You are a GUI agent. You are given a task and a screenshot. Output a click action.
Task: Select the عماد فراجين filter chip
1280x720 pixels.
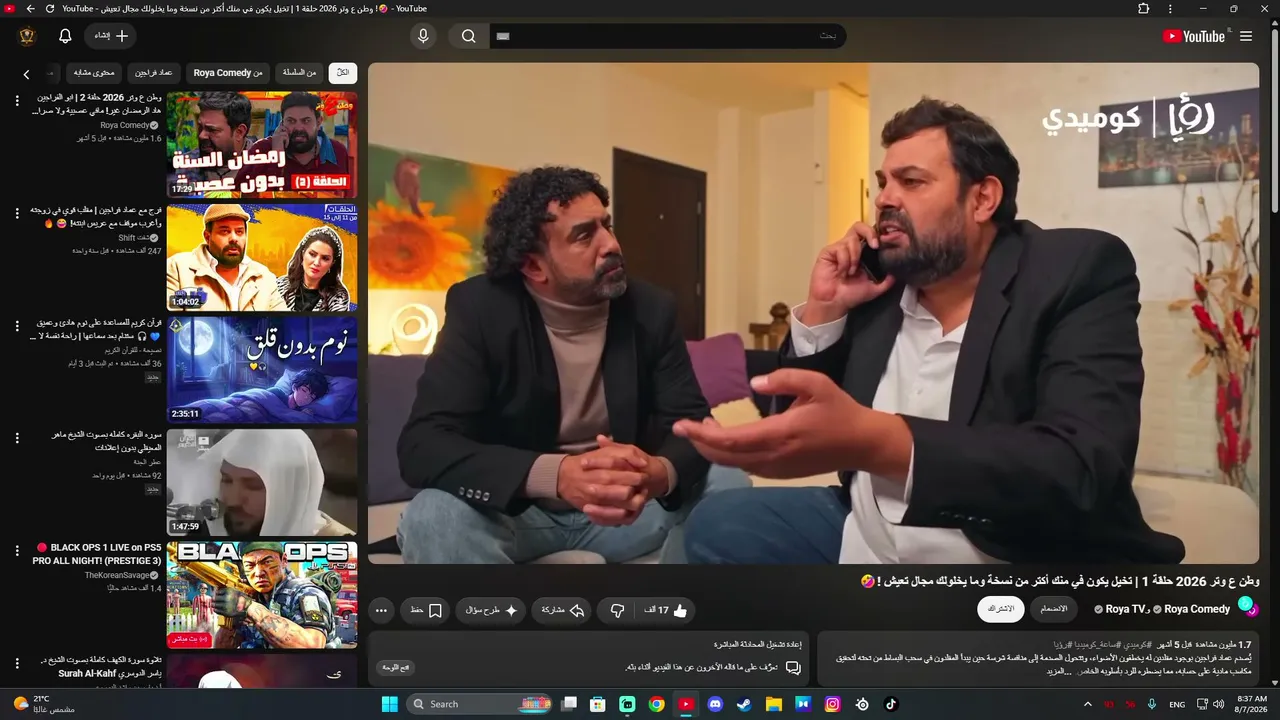(154, 73)
